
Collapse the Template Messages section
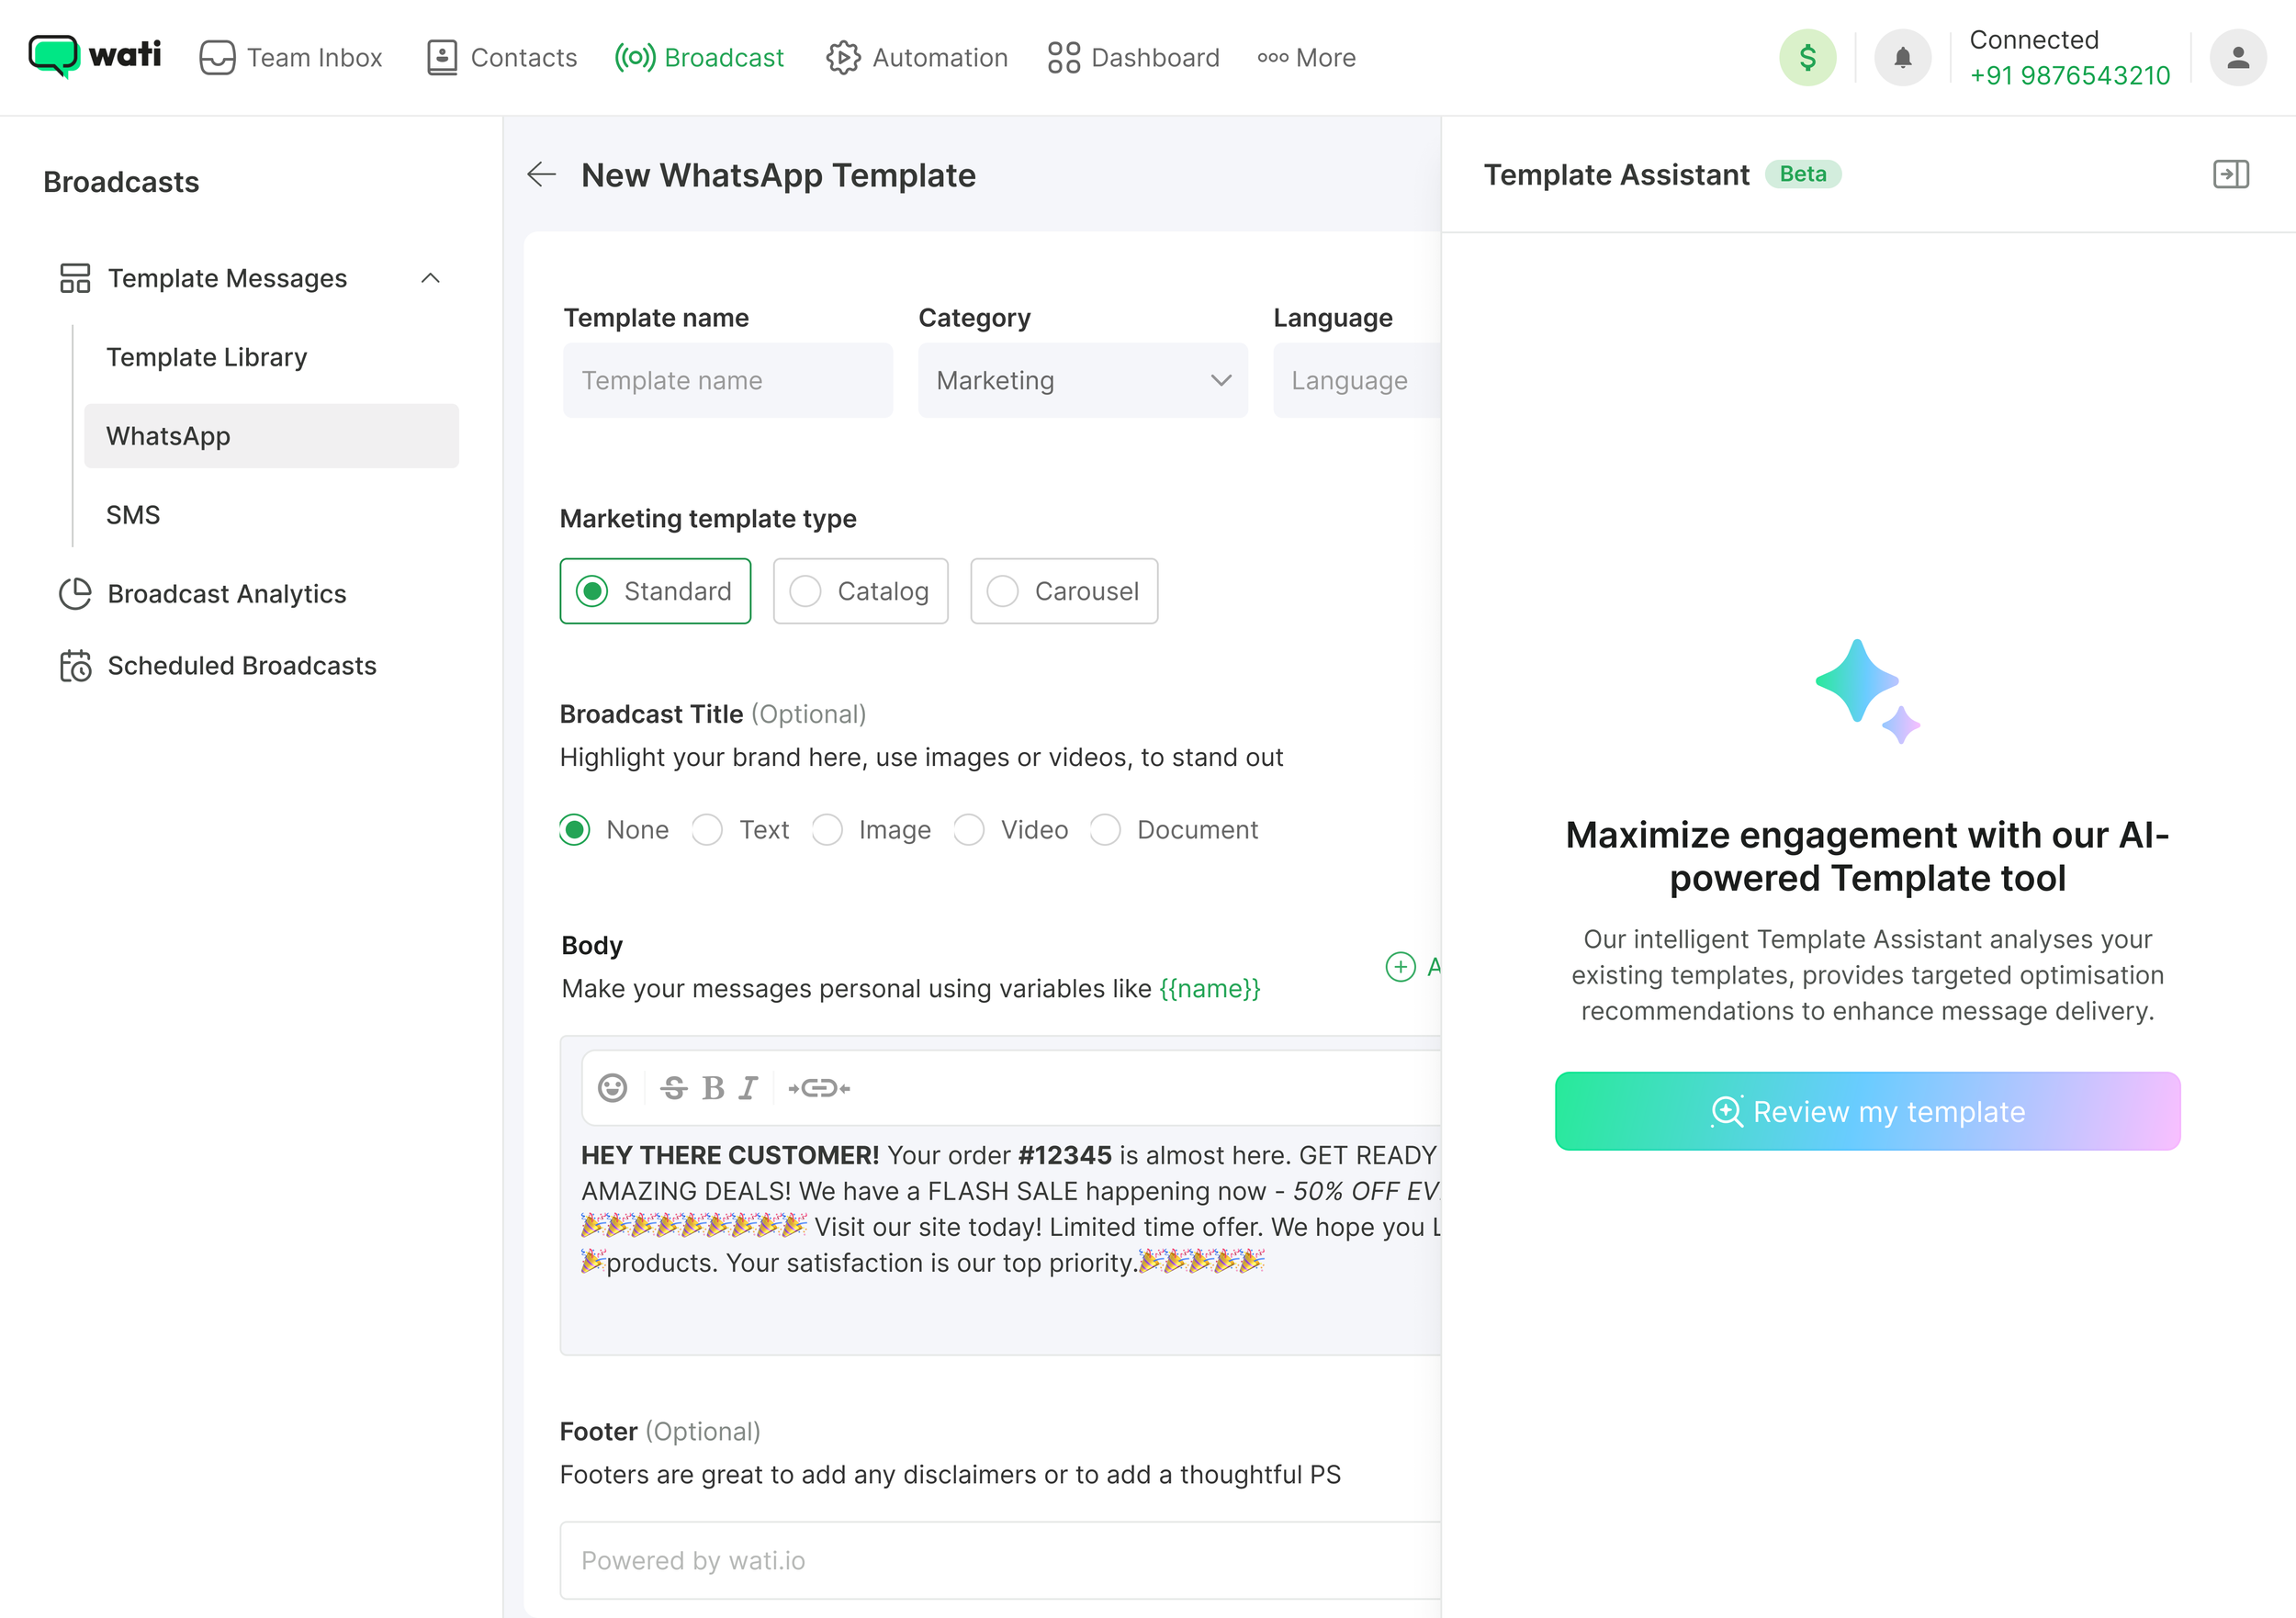431,278
